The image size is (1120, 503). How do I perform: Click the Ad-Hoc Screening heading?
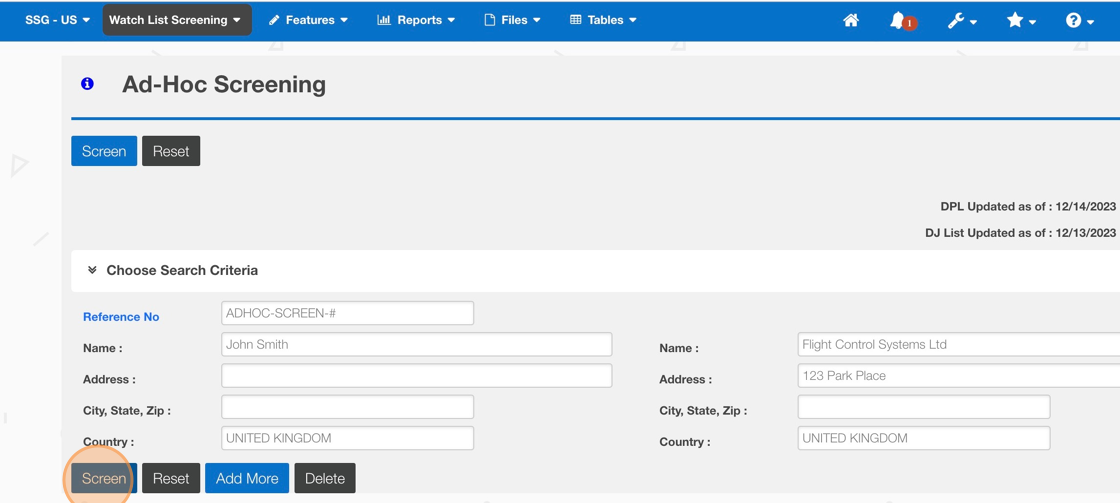224,84
